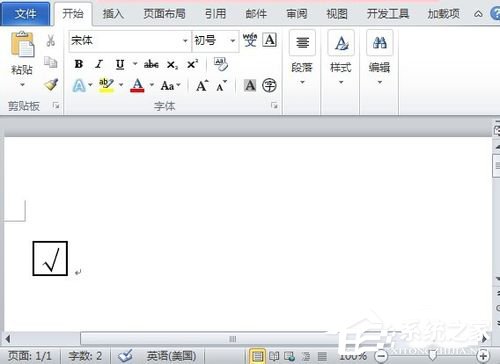
Task: Minimize the ribbon with caret icon
Action: [478, 14]
